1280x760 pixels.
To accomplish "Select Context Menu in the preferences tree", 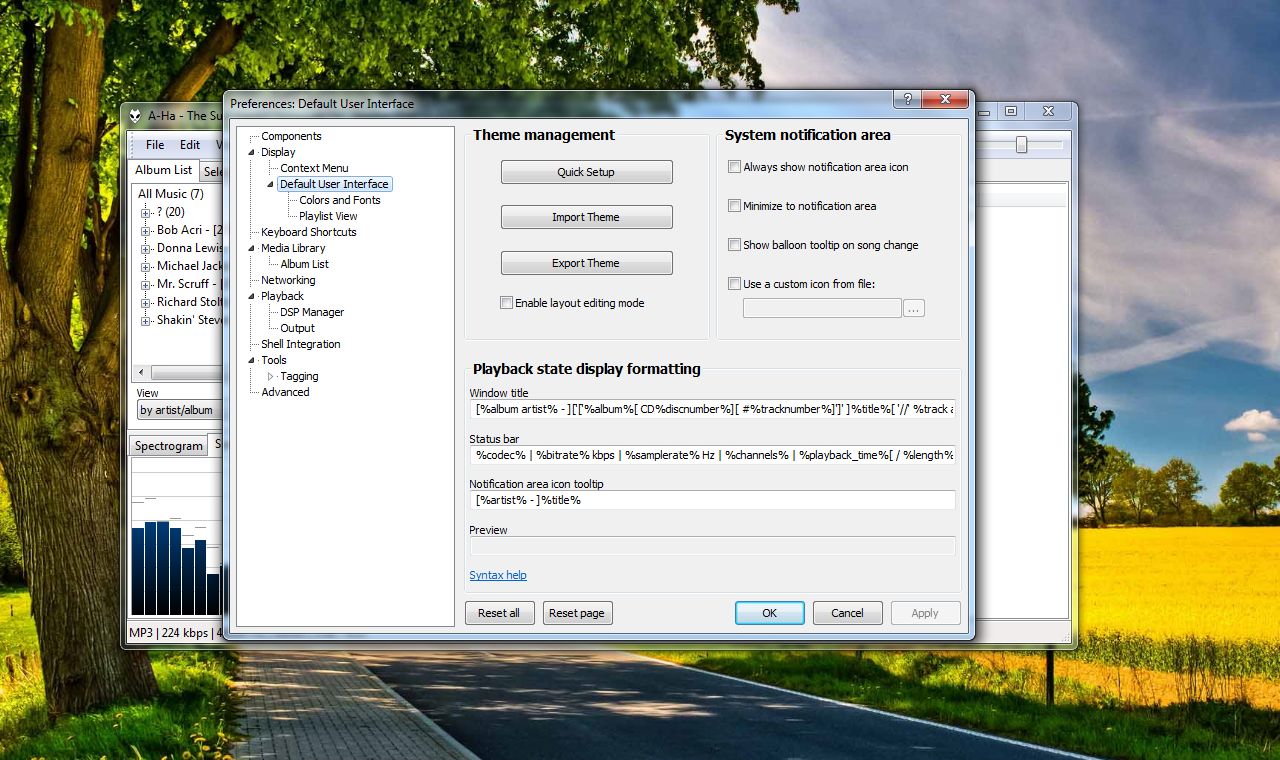I will coord(314,168).
